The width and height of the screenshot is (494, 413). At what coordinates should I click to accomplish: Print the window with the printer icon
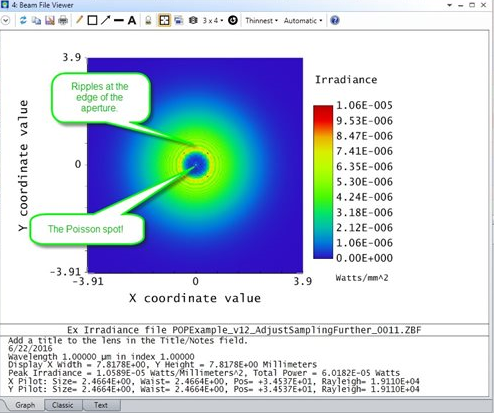[x=63, y=21]
